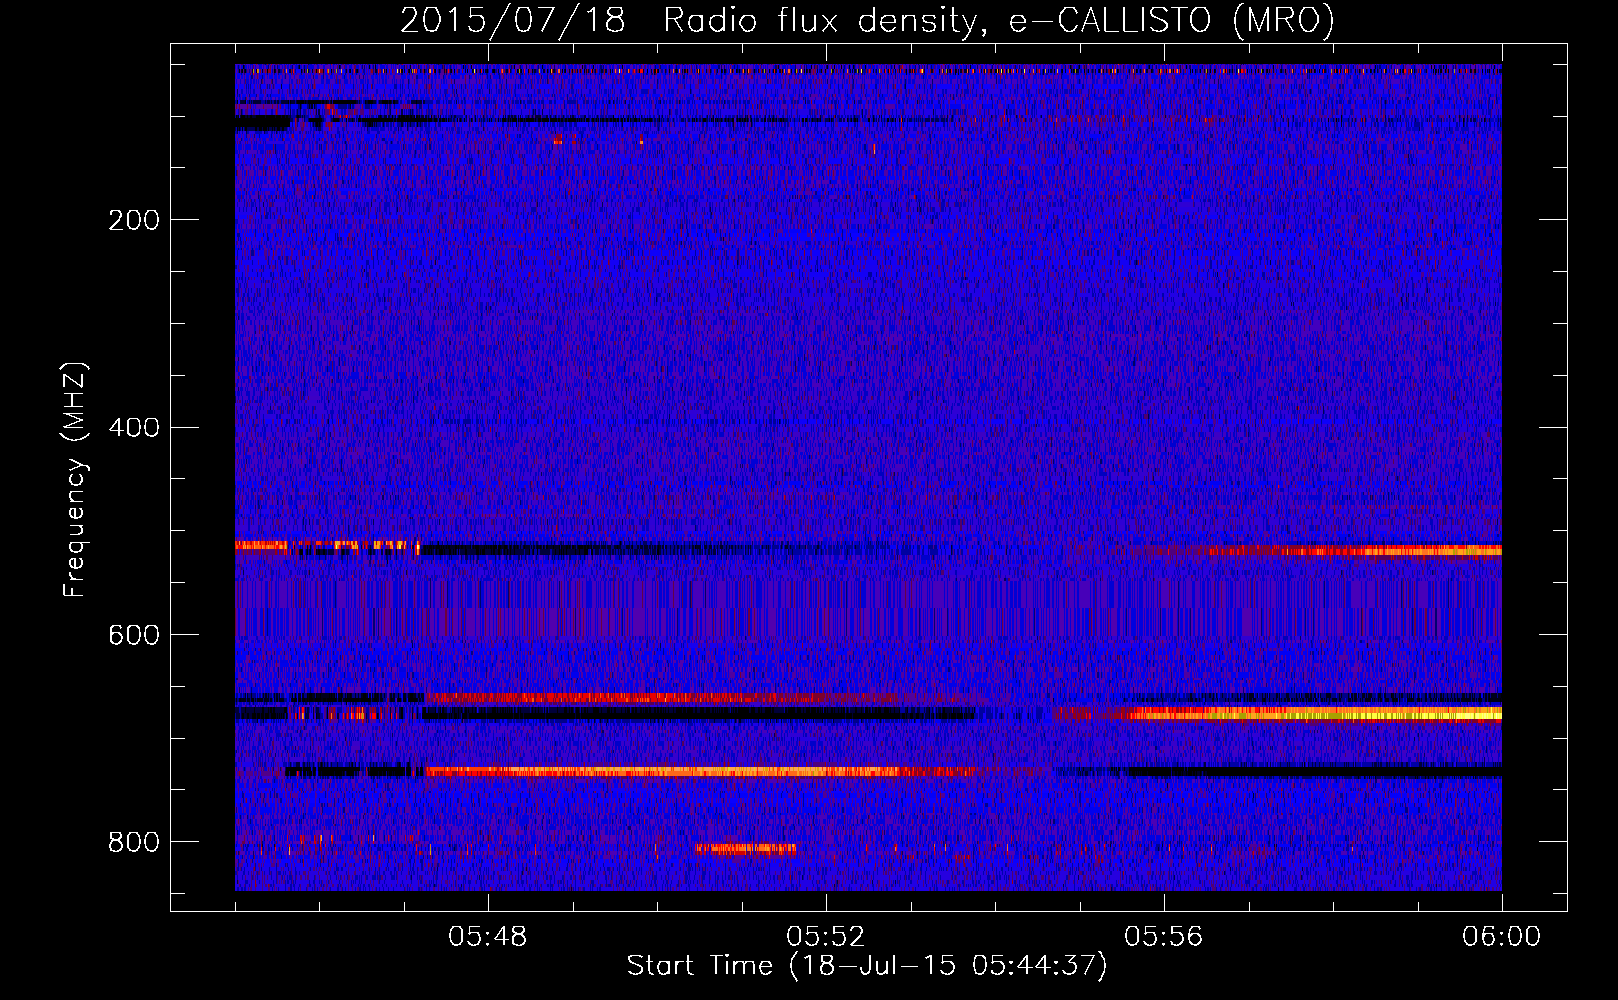Click the 200 frequency tick label

pos(134,220)
